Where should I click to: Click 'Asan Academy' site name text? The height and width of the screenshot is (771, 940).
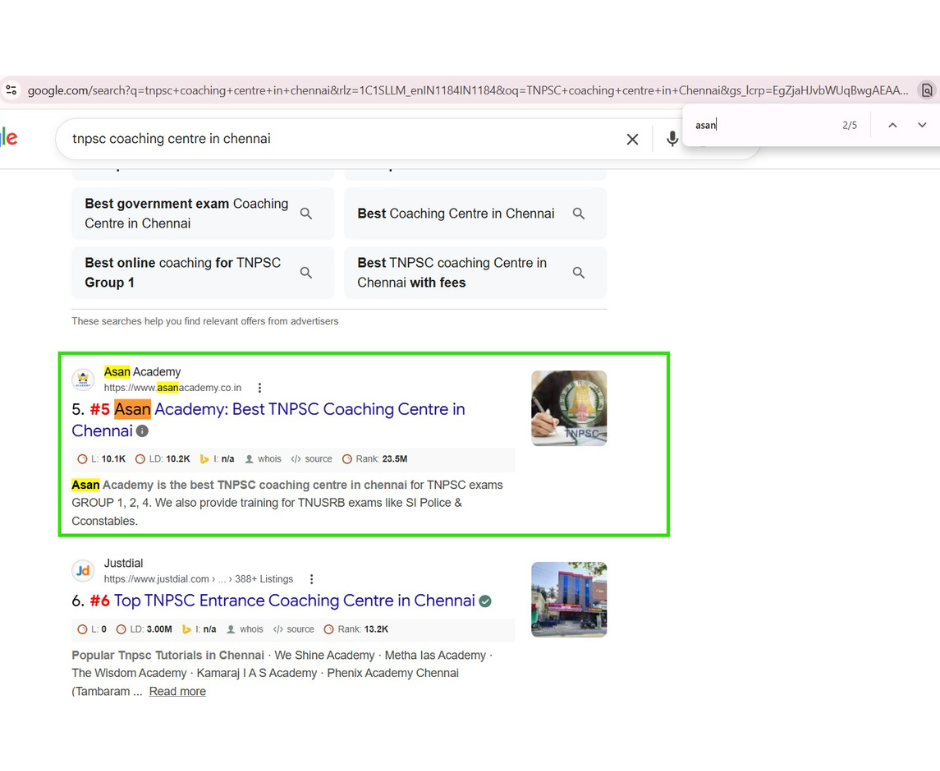click(x=142, y=372)
